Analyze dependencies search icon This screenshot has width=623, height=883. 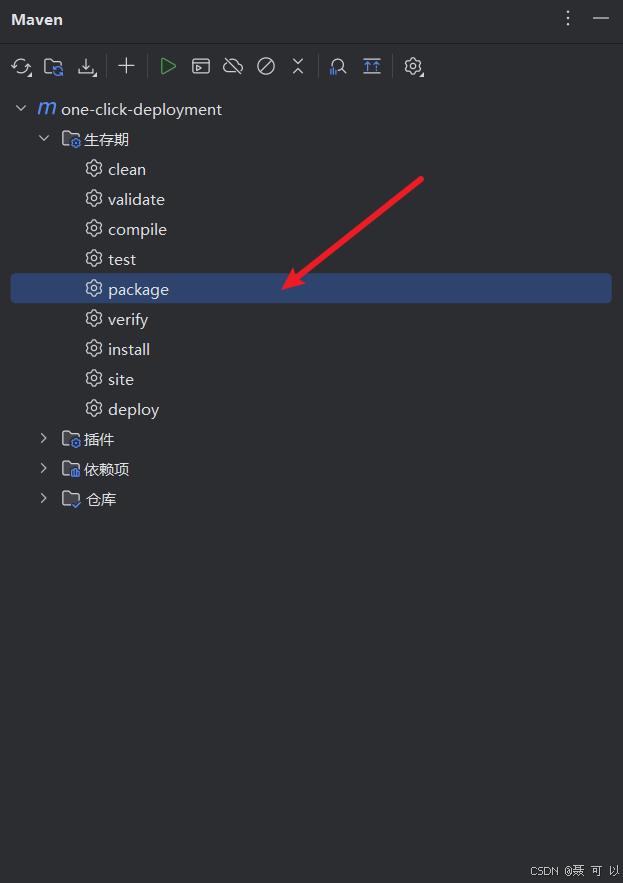point(337,66)
